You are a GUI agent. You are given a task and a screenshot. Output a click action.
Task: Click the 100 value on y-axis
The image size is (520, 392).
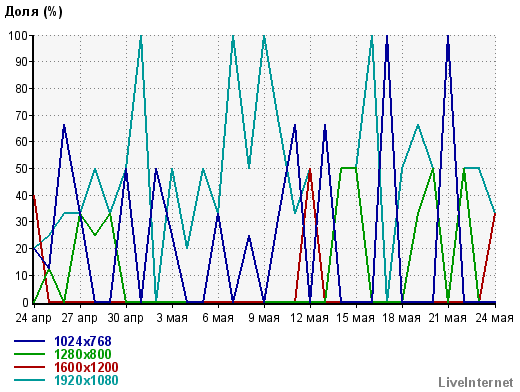(x=18, y=35)
